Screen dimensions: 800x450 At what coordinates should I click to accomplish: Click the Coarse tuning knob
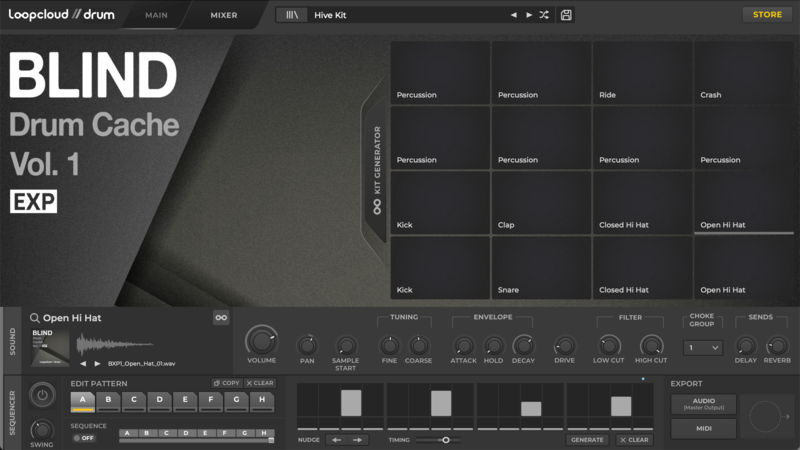coord(418,346)
